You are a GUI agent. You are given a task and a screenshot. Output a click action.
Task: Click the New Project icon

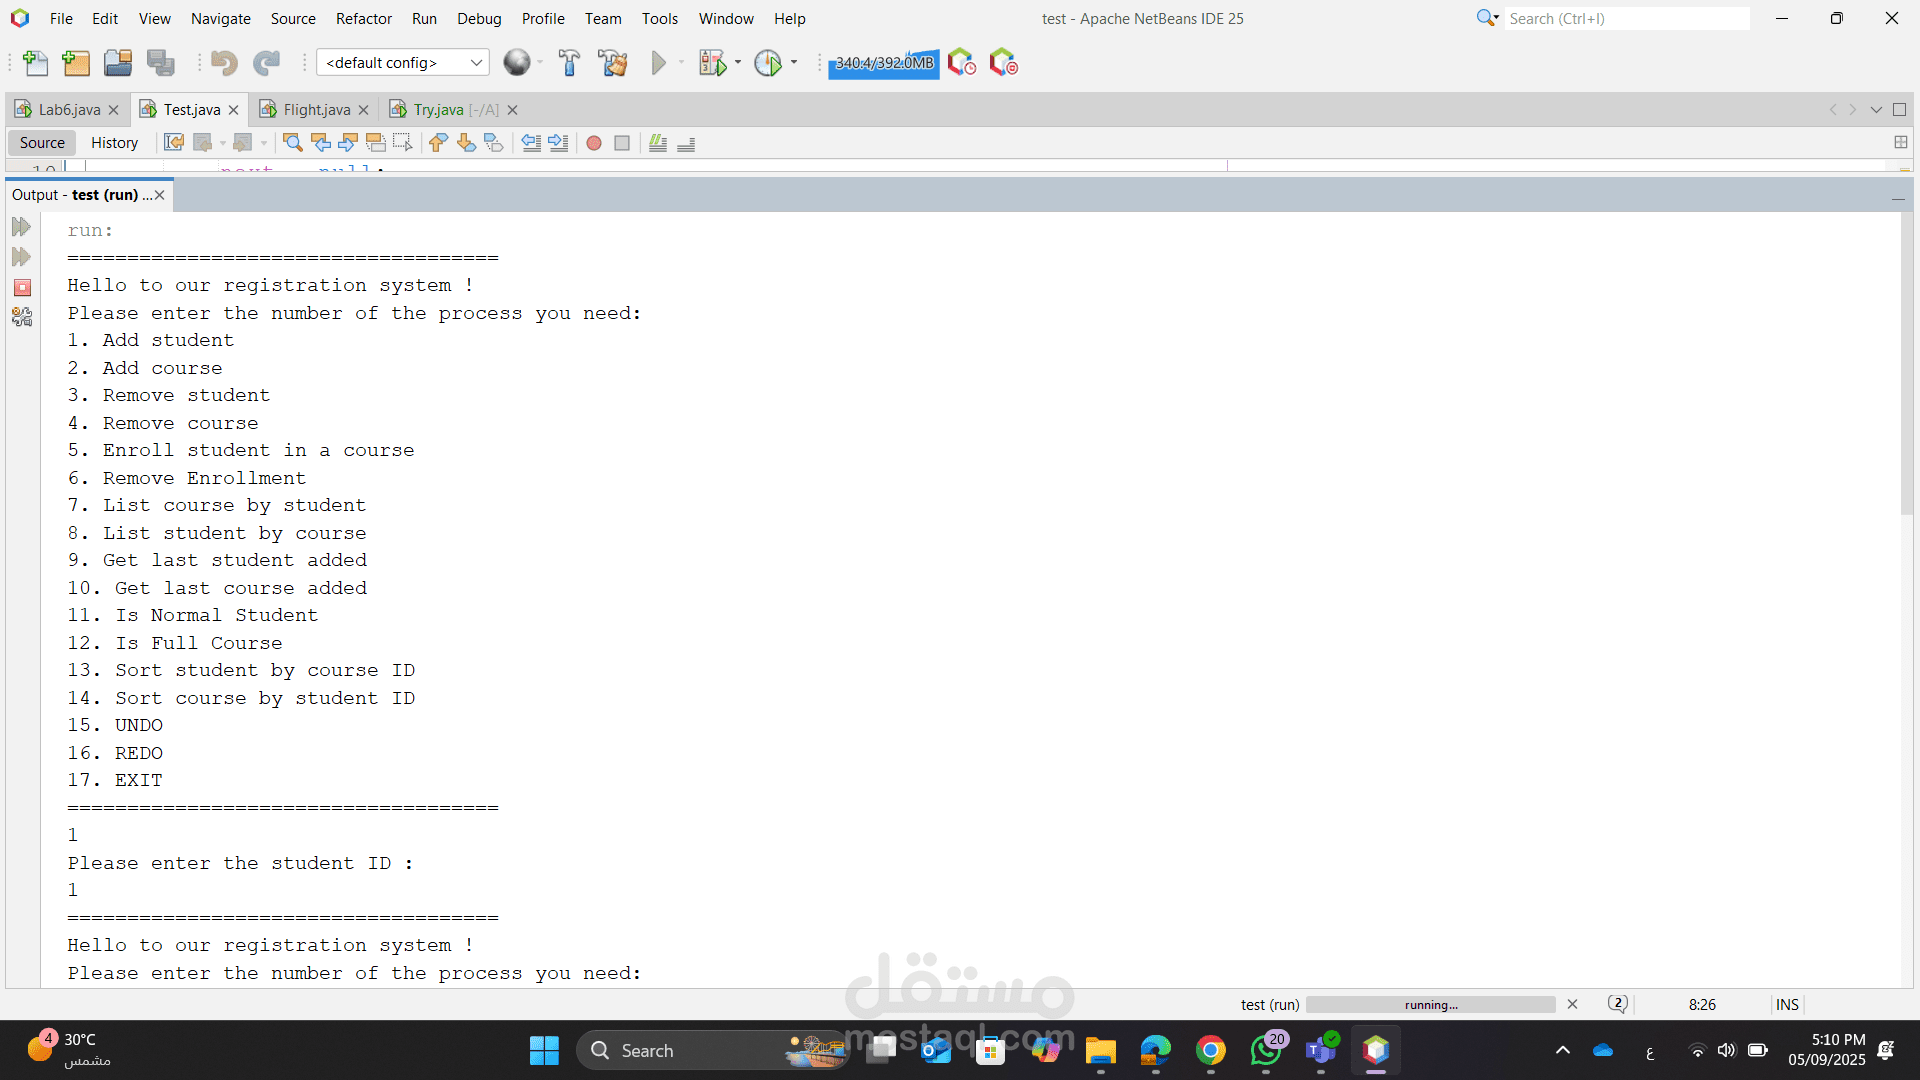(76, 63)
